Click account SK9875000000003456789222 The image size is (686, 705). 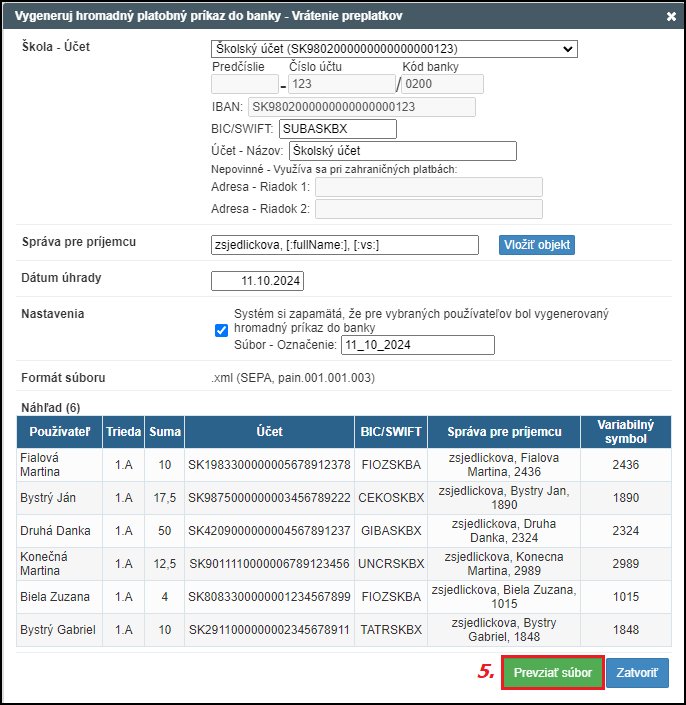(269, 498)
